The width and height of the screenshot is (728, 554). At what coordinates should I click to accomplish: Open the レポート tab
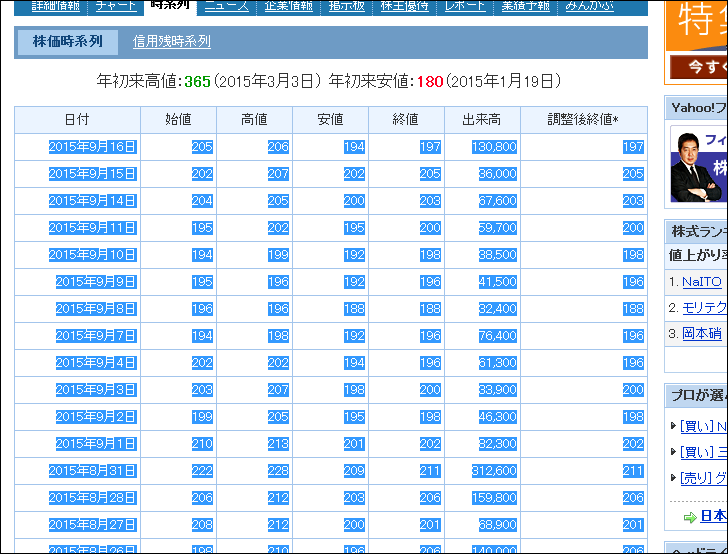pyautogui.click(x=465, y=6)
